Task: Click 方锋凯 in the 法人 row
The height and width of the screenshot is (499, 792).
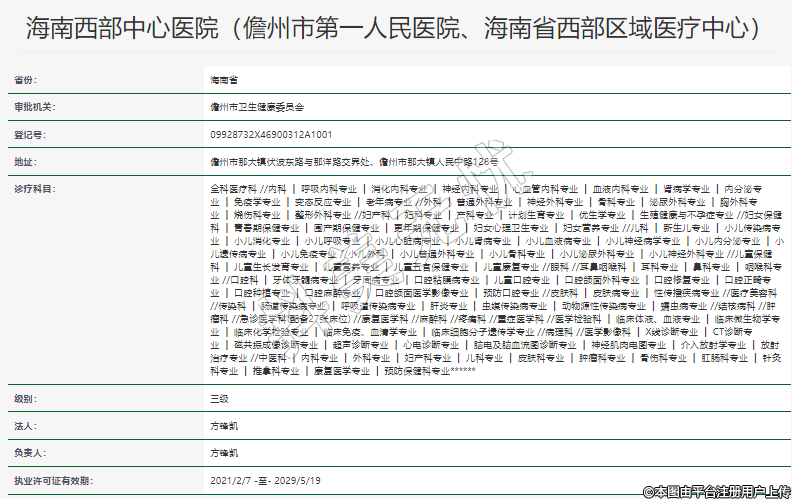Action: coord(224,426)
